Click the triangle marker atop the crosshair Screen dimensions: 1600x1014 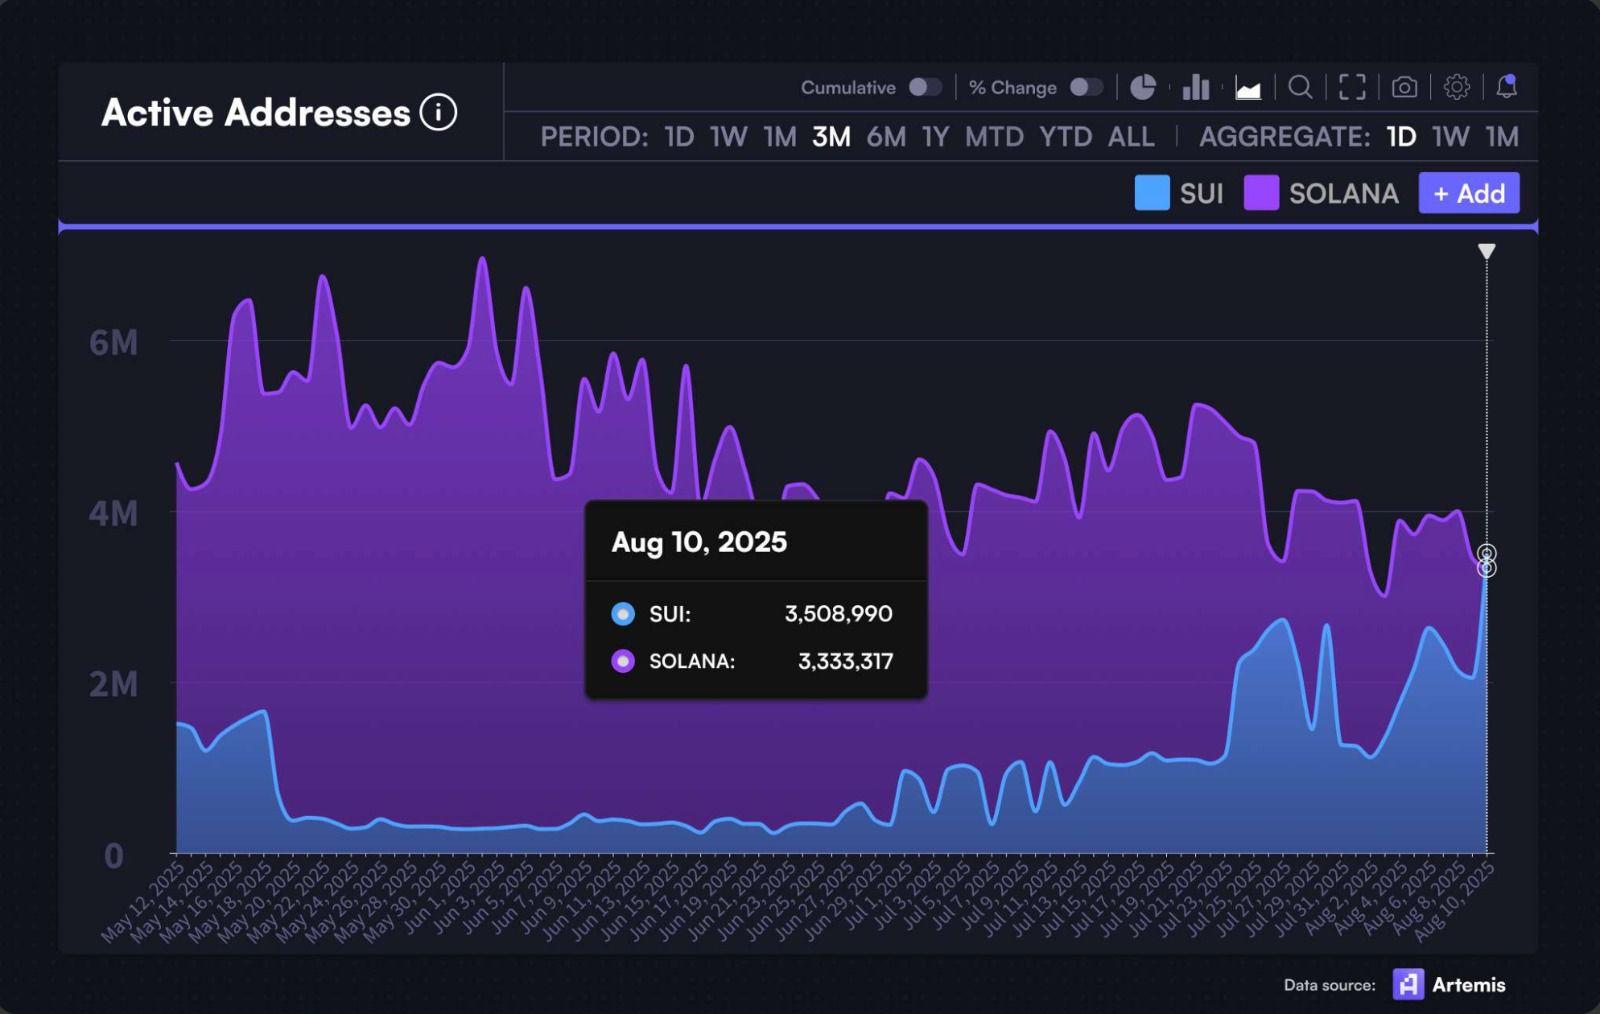1487,251
